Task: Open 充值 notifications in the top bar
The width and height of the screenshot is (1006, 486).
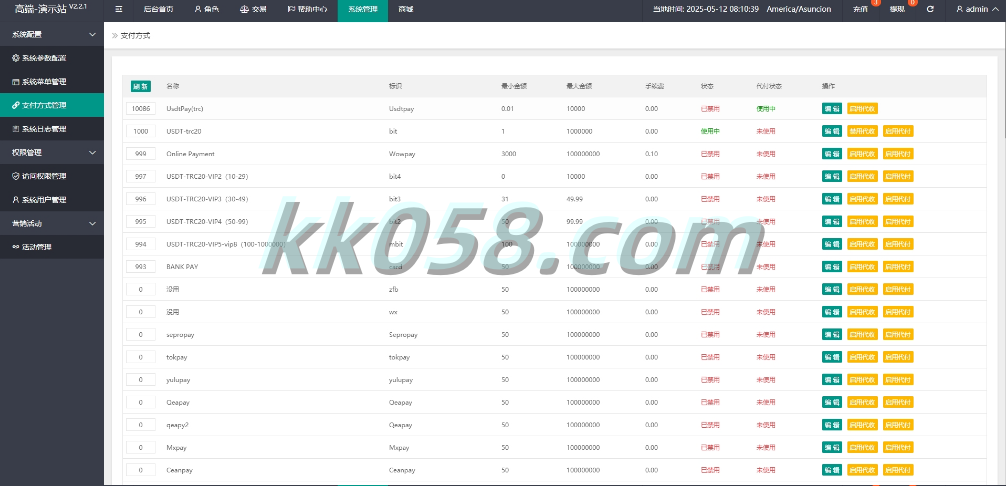Action: tap(860, 10)
